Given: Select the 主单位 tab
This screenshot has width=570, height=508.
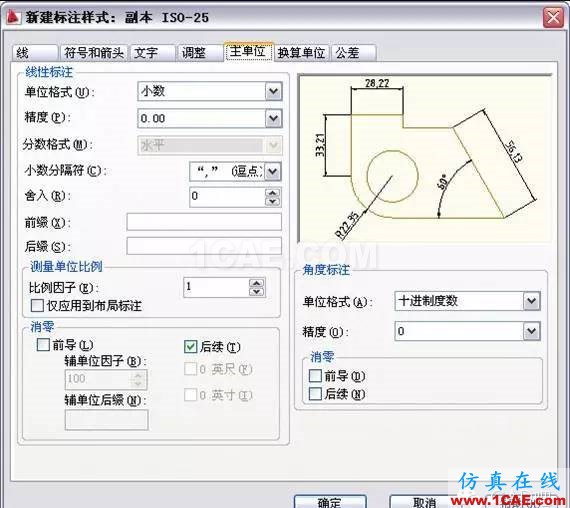Looking at the screenshot, I should coord(248,52).
